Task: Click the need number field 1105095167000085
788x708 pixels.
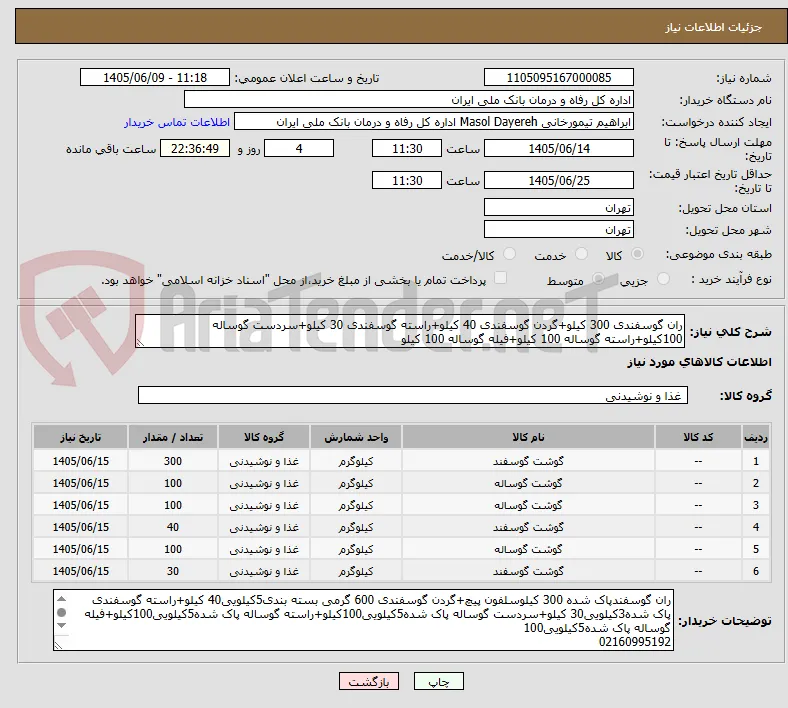Action: click(559, 77)
